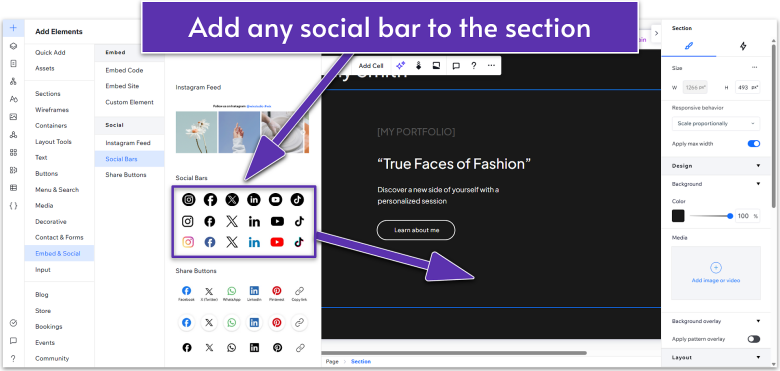Click the black Facebook share button in bottom row
780x371 pixels.
pyautogui.click(x=187, y=348)
